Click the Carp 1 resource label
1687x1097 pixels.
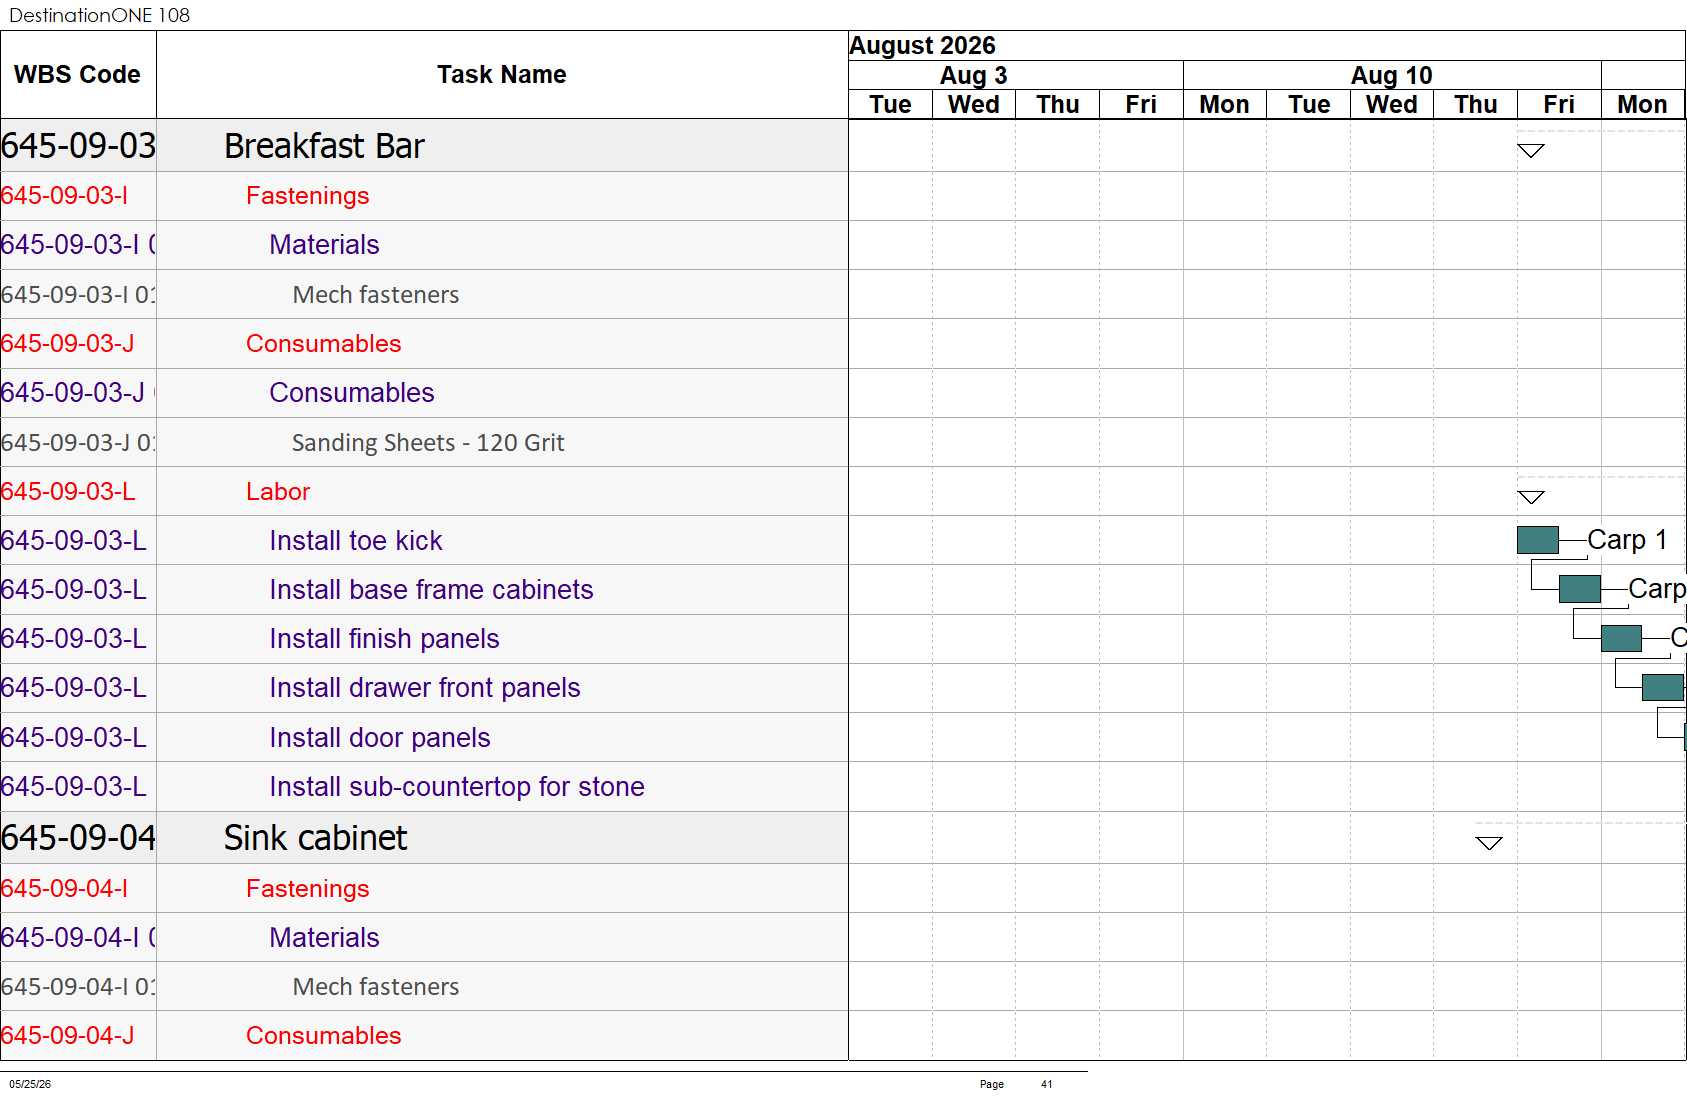[1627, 540]
